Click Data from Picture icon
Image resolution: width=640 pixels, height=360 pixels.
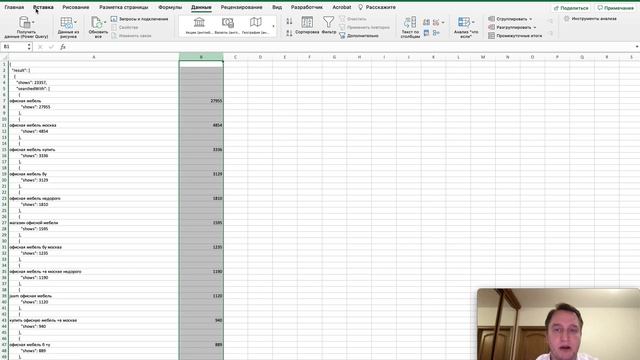point(66,22)
